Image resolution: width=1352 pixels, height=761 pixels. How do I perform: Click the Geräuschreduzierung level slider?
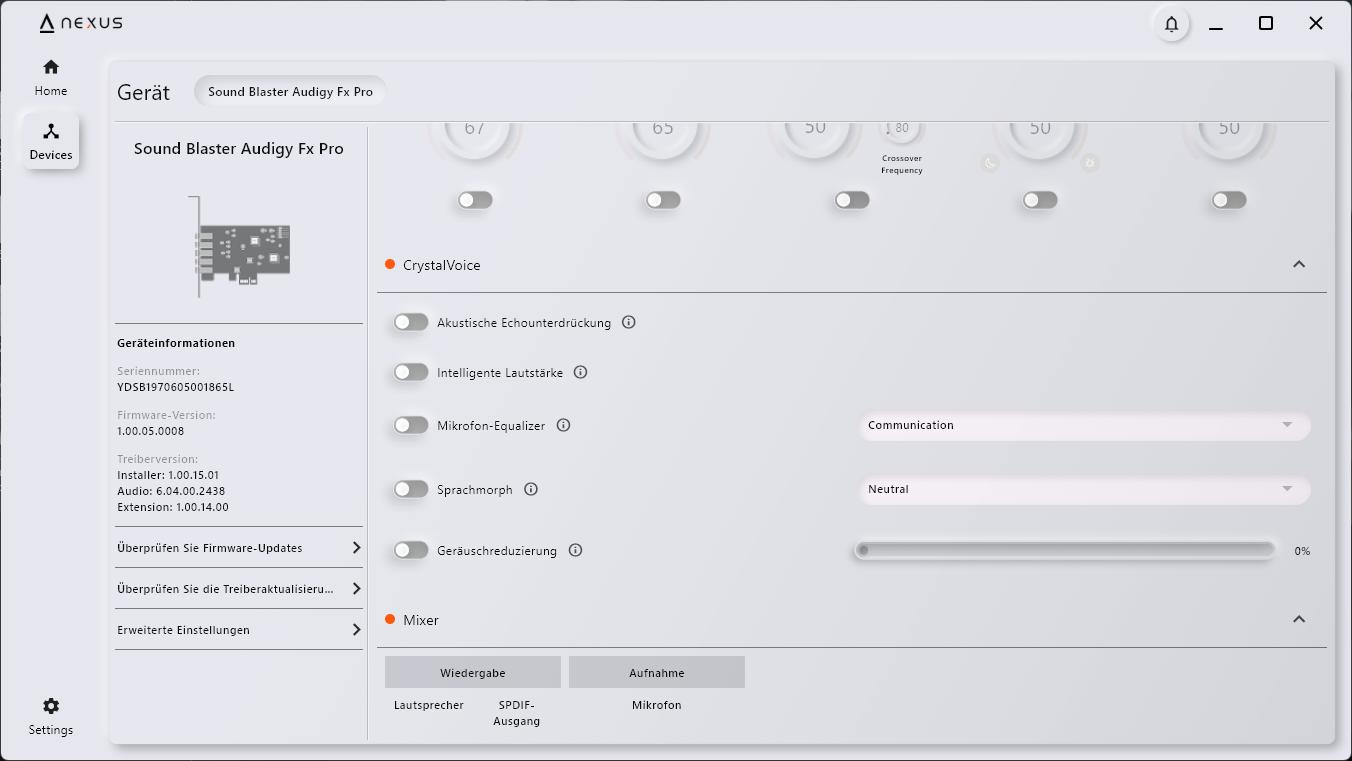[x=1064, y=551]
